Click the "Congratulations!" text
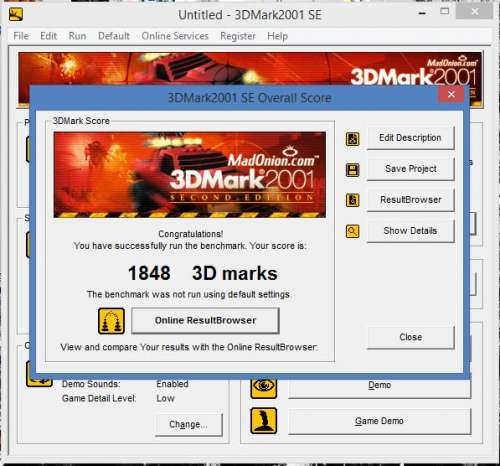 click(x=191, y=234)
